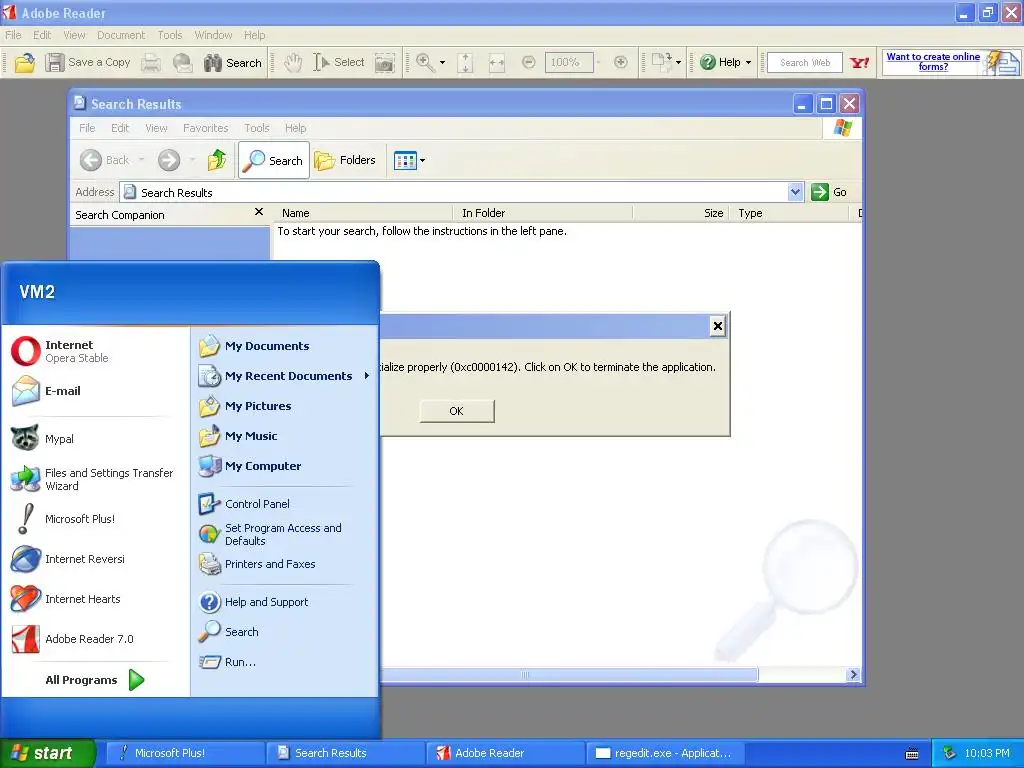
Task: Open the Adobe Reader Help dropdown arrow
Action: click(748, 63)
